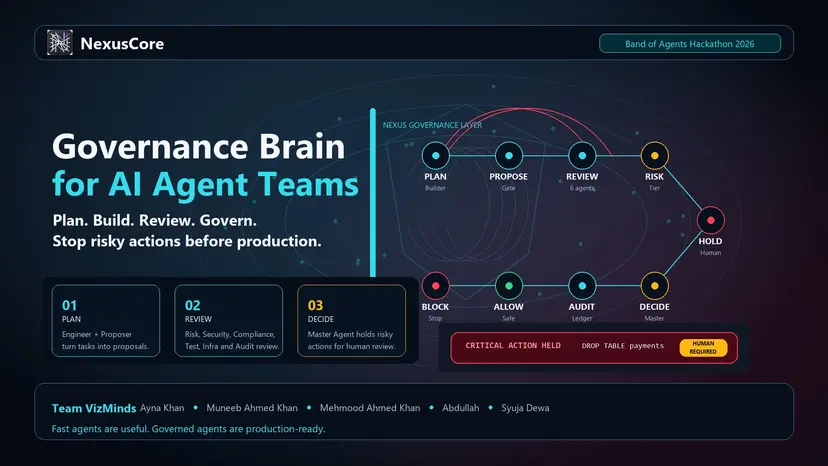Click the red HOLD node circle
Screen dimensions: 828x466
710,220
